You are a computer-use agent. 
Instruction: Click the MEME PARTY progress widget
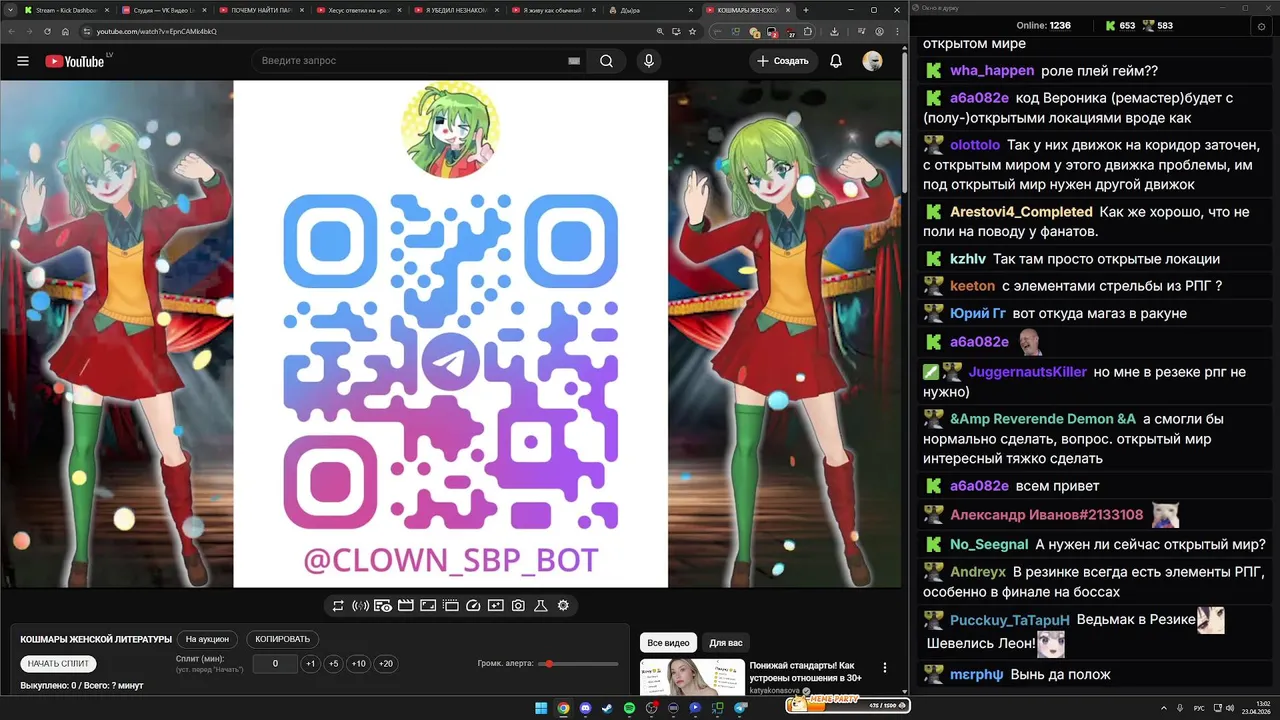point(848,705)
